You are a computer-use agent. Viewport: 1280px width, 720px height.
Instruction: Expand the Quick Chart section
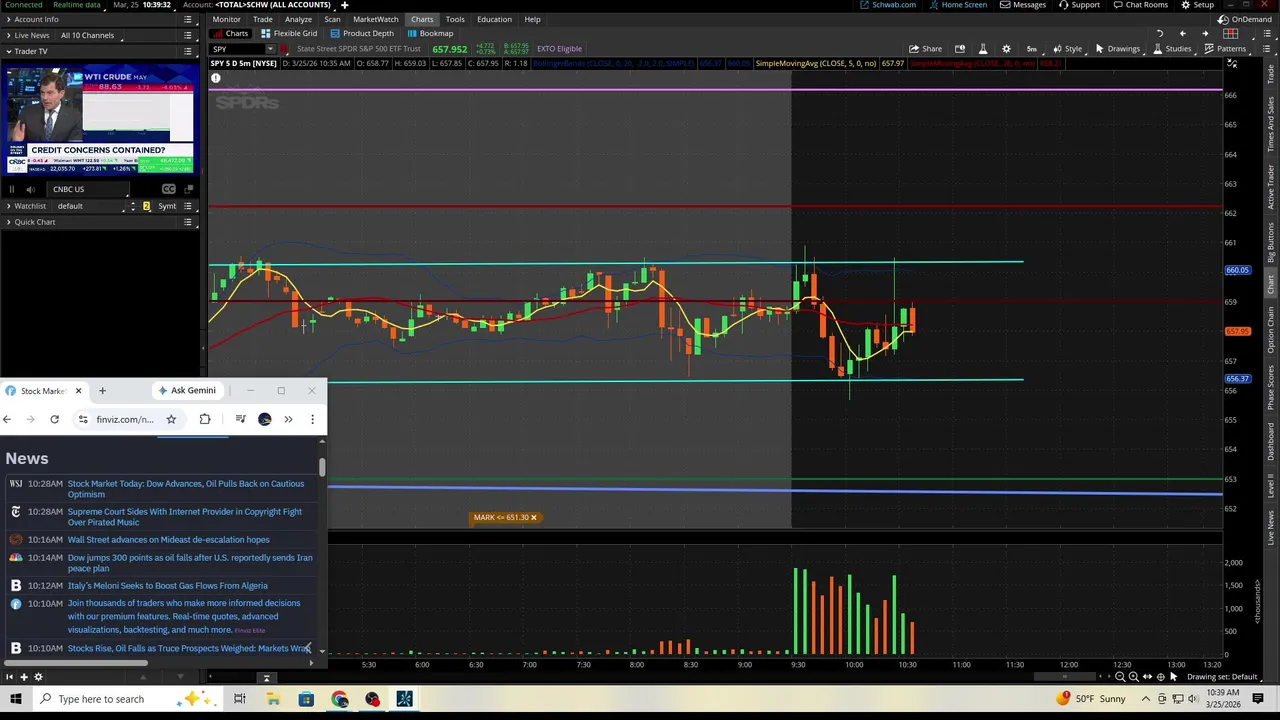point(8,222)
